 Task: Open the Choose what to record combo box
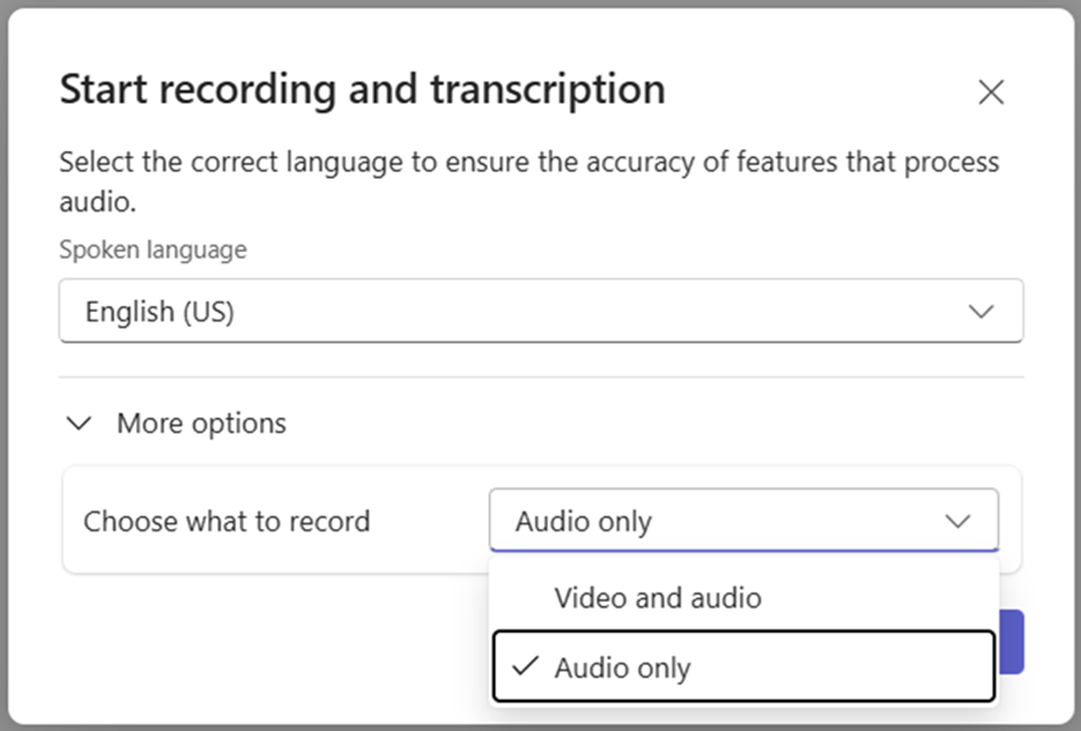tap(742, 521)
